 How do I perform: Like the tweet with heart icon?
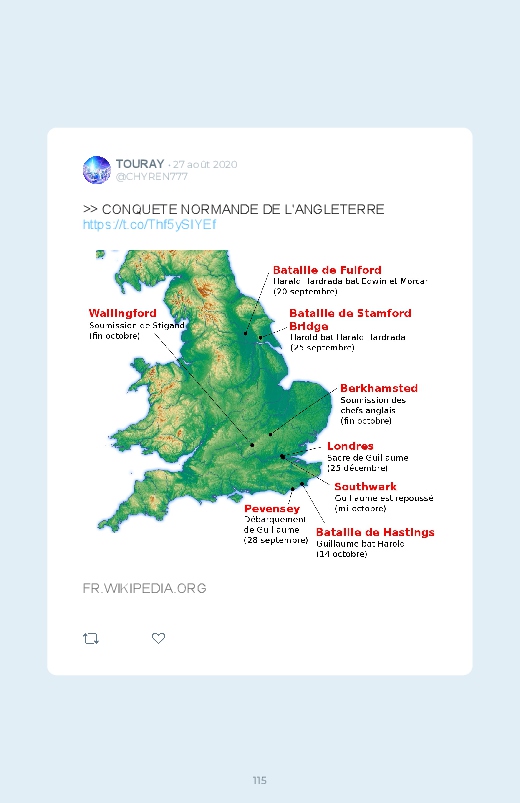click(x=158, y=638)
